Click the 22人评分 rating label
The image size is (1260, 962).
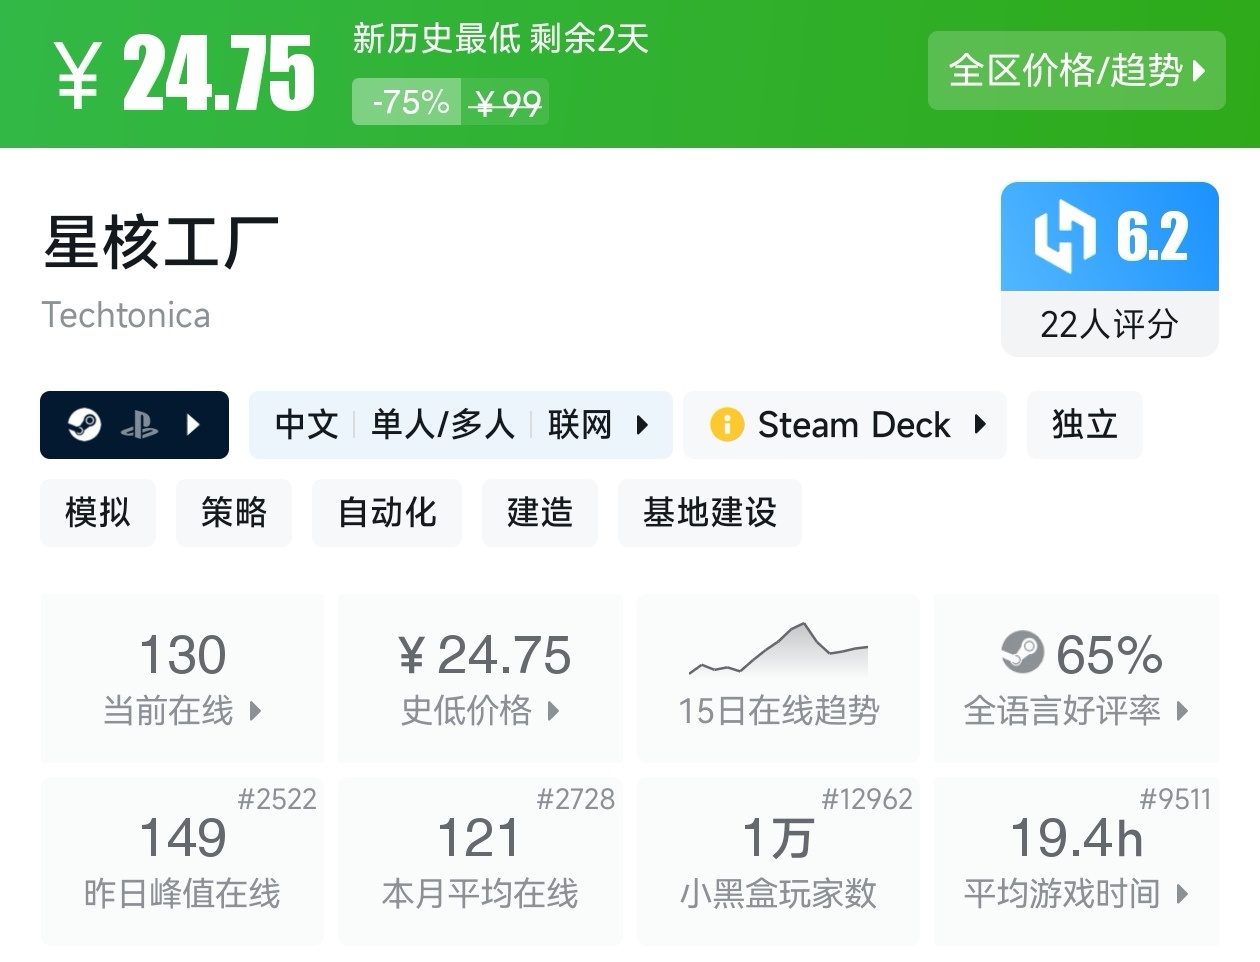(1109, 324)
